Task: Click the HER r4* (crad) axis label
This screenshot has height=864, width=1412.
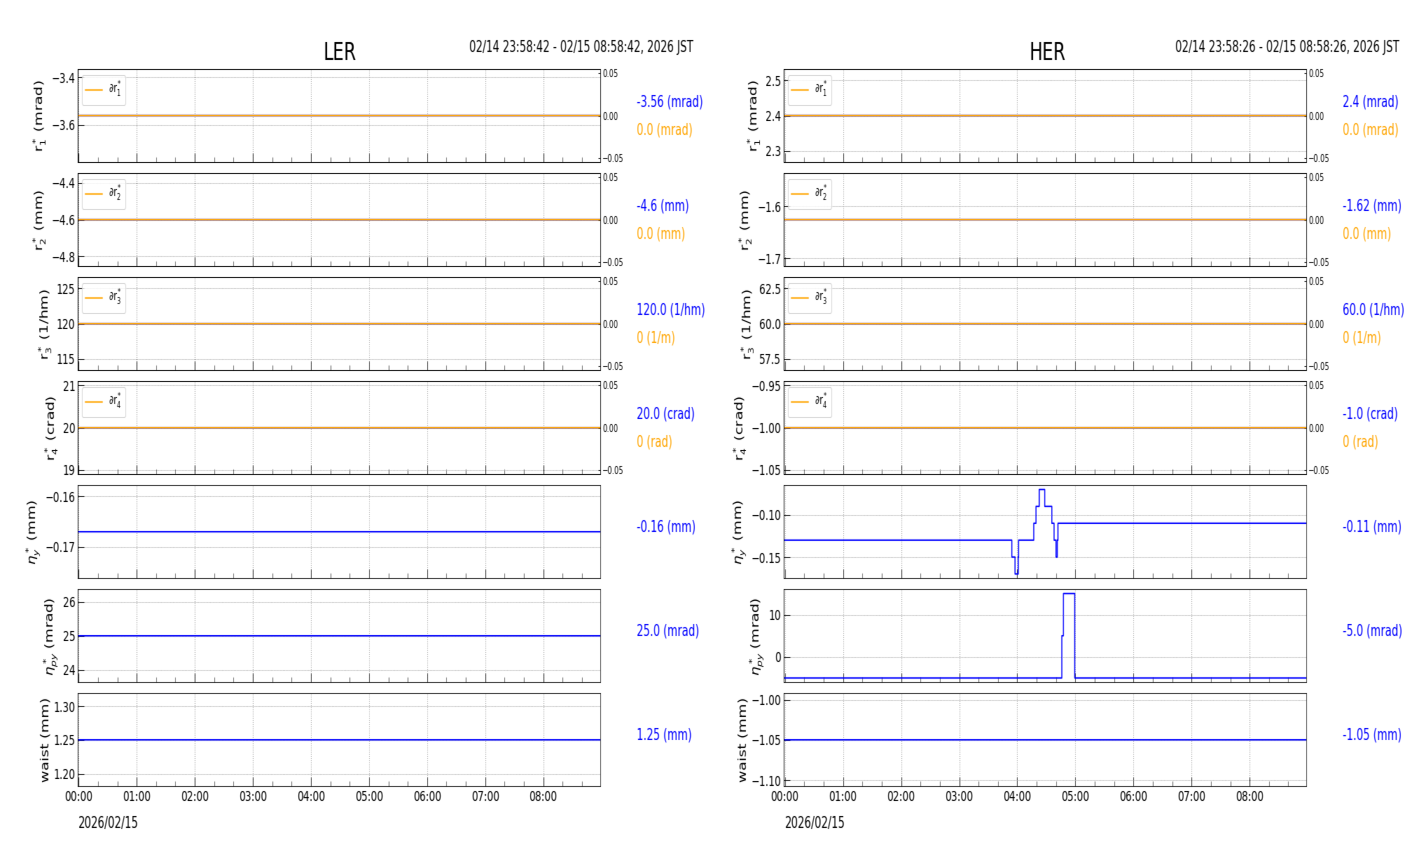Action: 739,428
